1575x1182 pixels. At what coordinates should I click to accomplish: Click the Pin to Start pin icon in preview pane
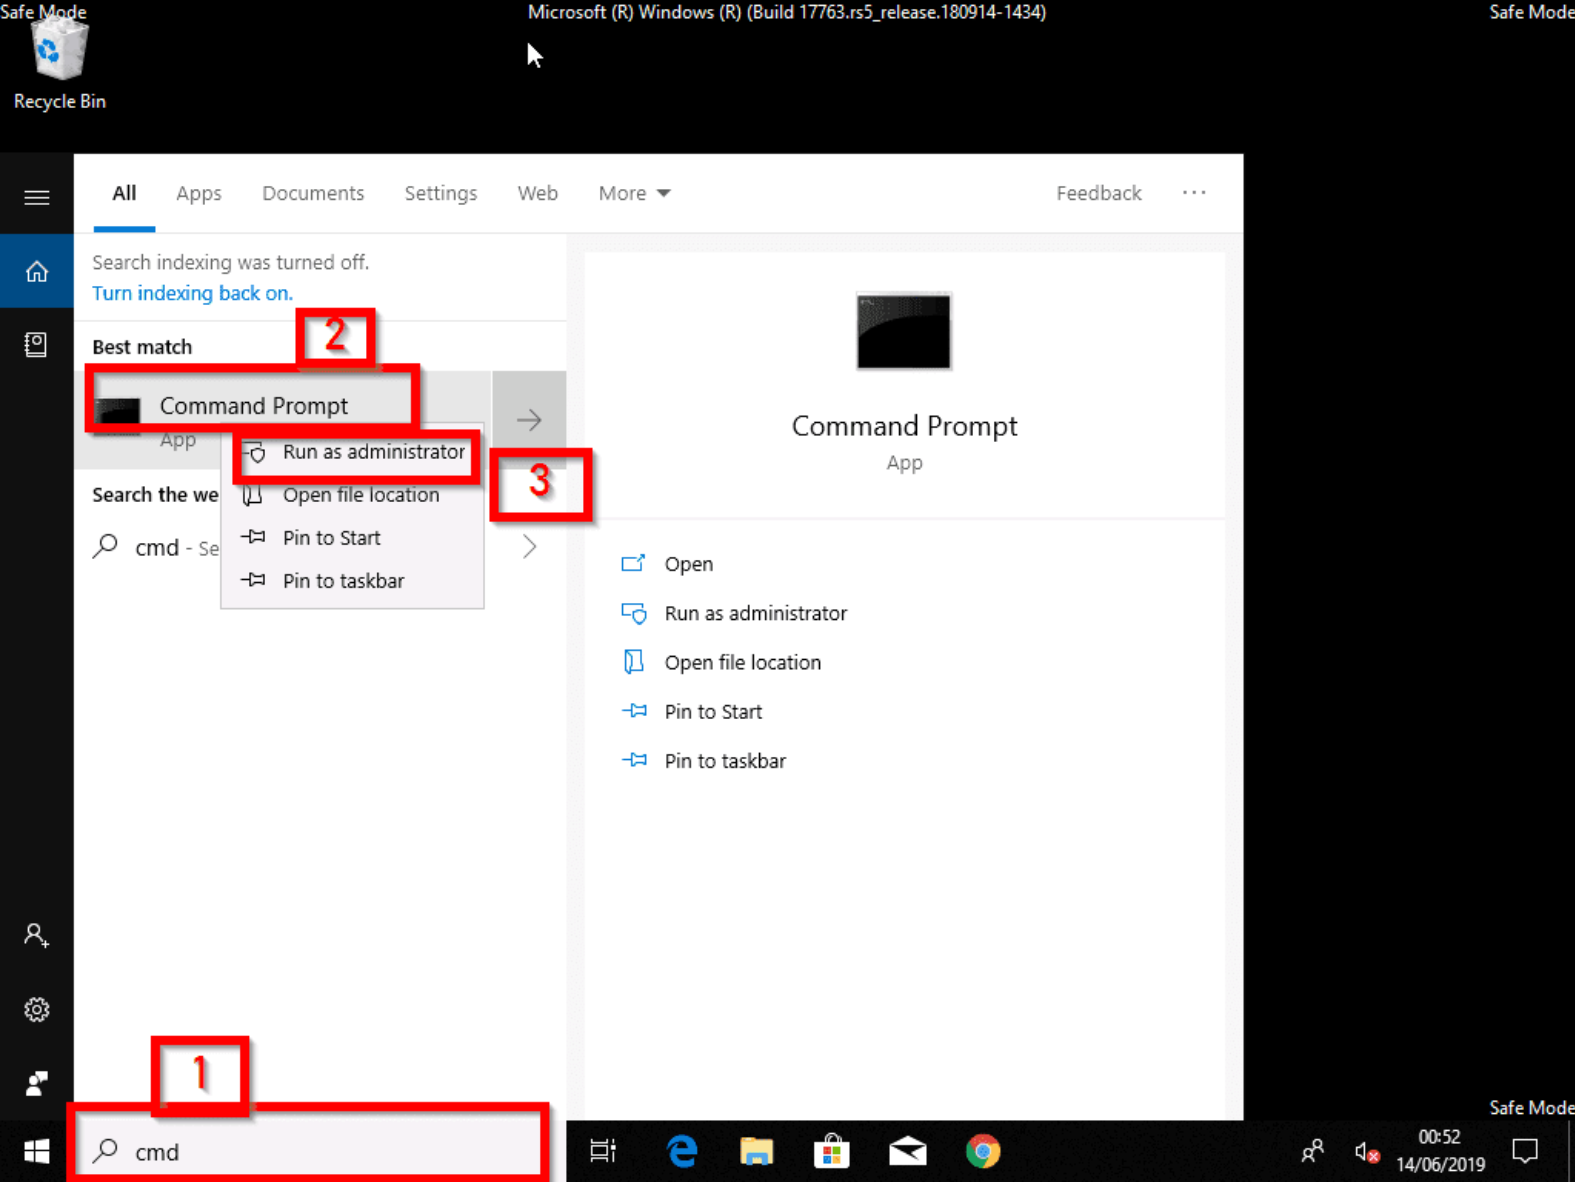pos(634,711)
